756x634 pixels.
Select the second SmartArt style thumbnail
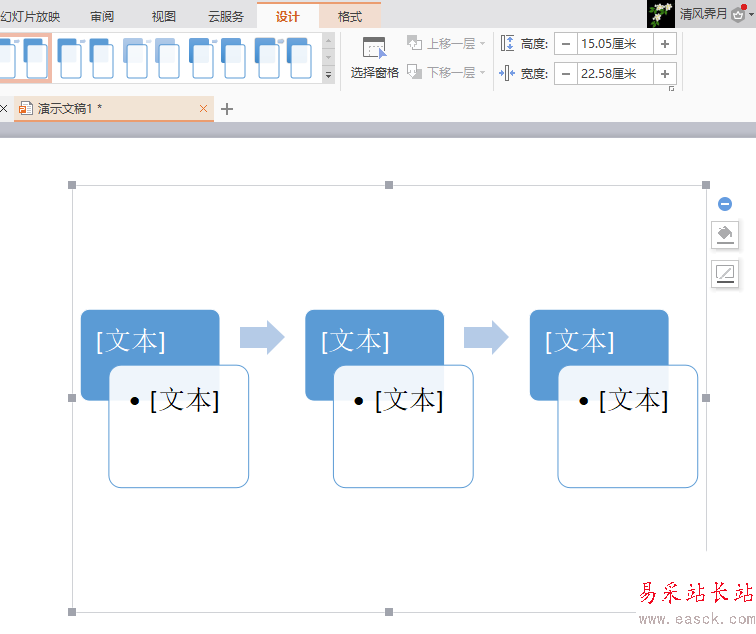[85, 58]
